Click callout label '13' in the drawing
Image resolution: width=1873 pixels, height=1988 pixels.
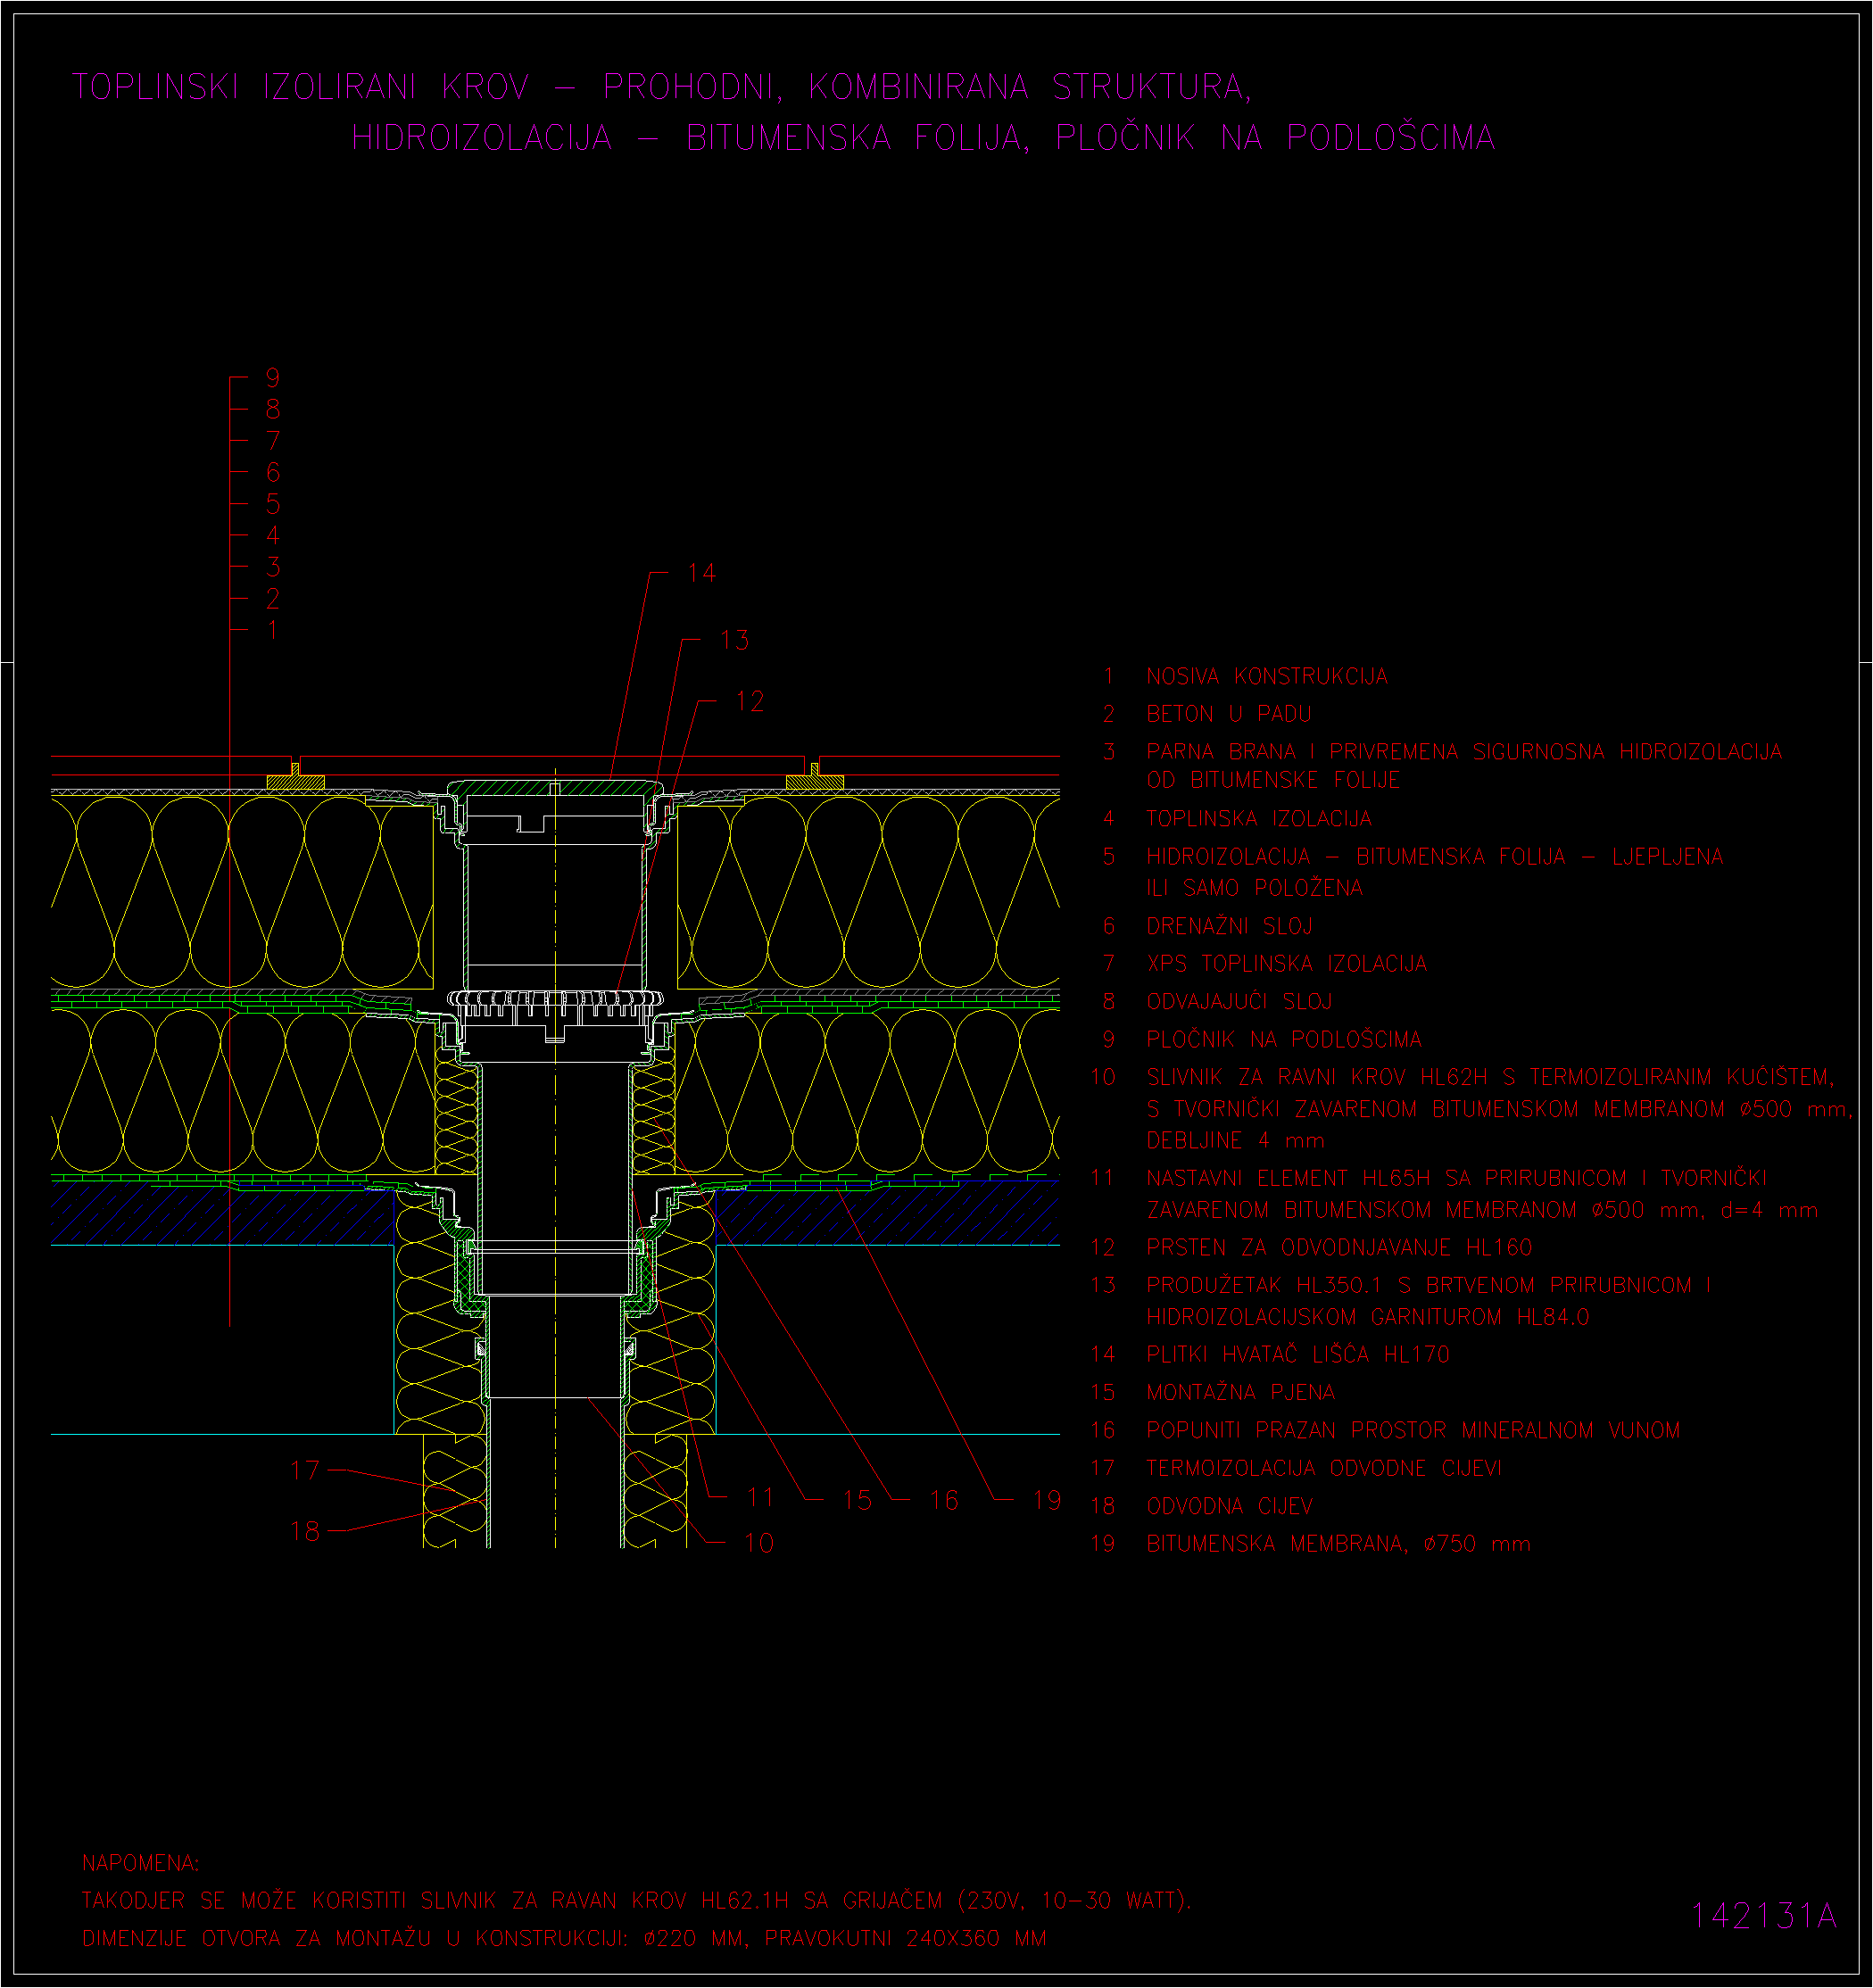pos(734,640)
